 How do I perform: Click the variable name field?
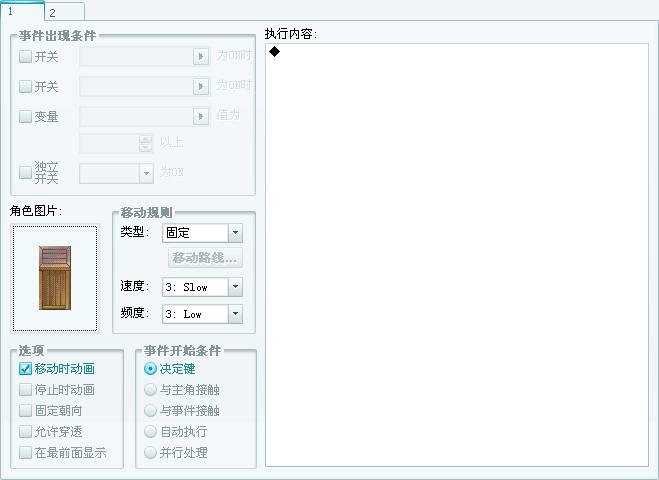pos(136,116)
